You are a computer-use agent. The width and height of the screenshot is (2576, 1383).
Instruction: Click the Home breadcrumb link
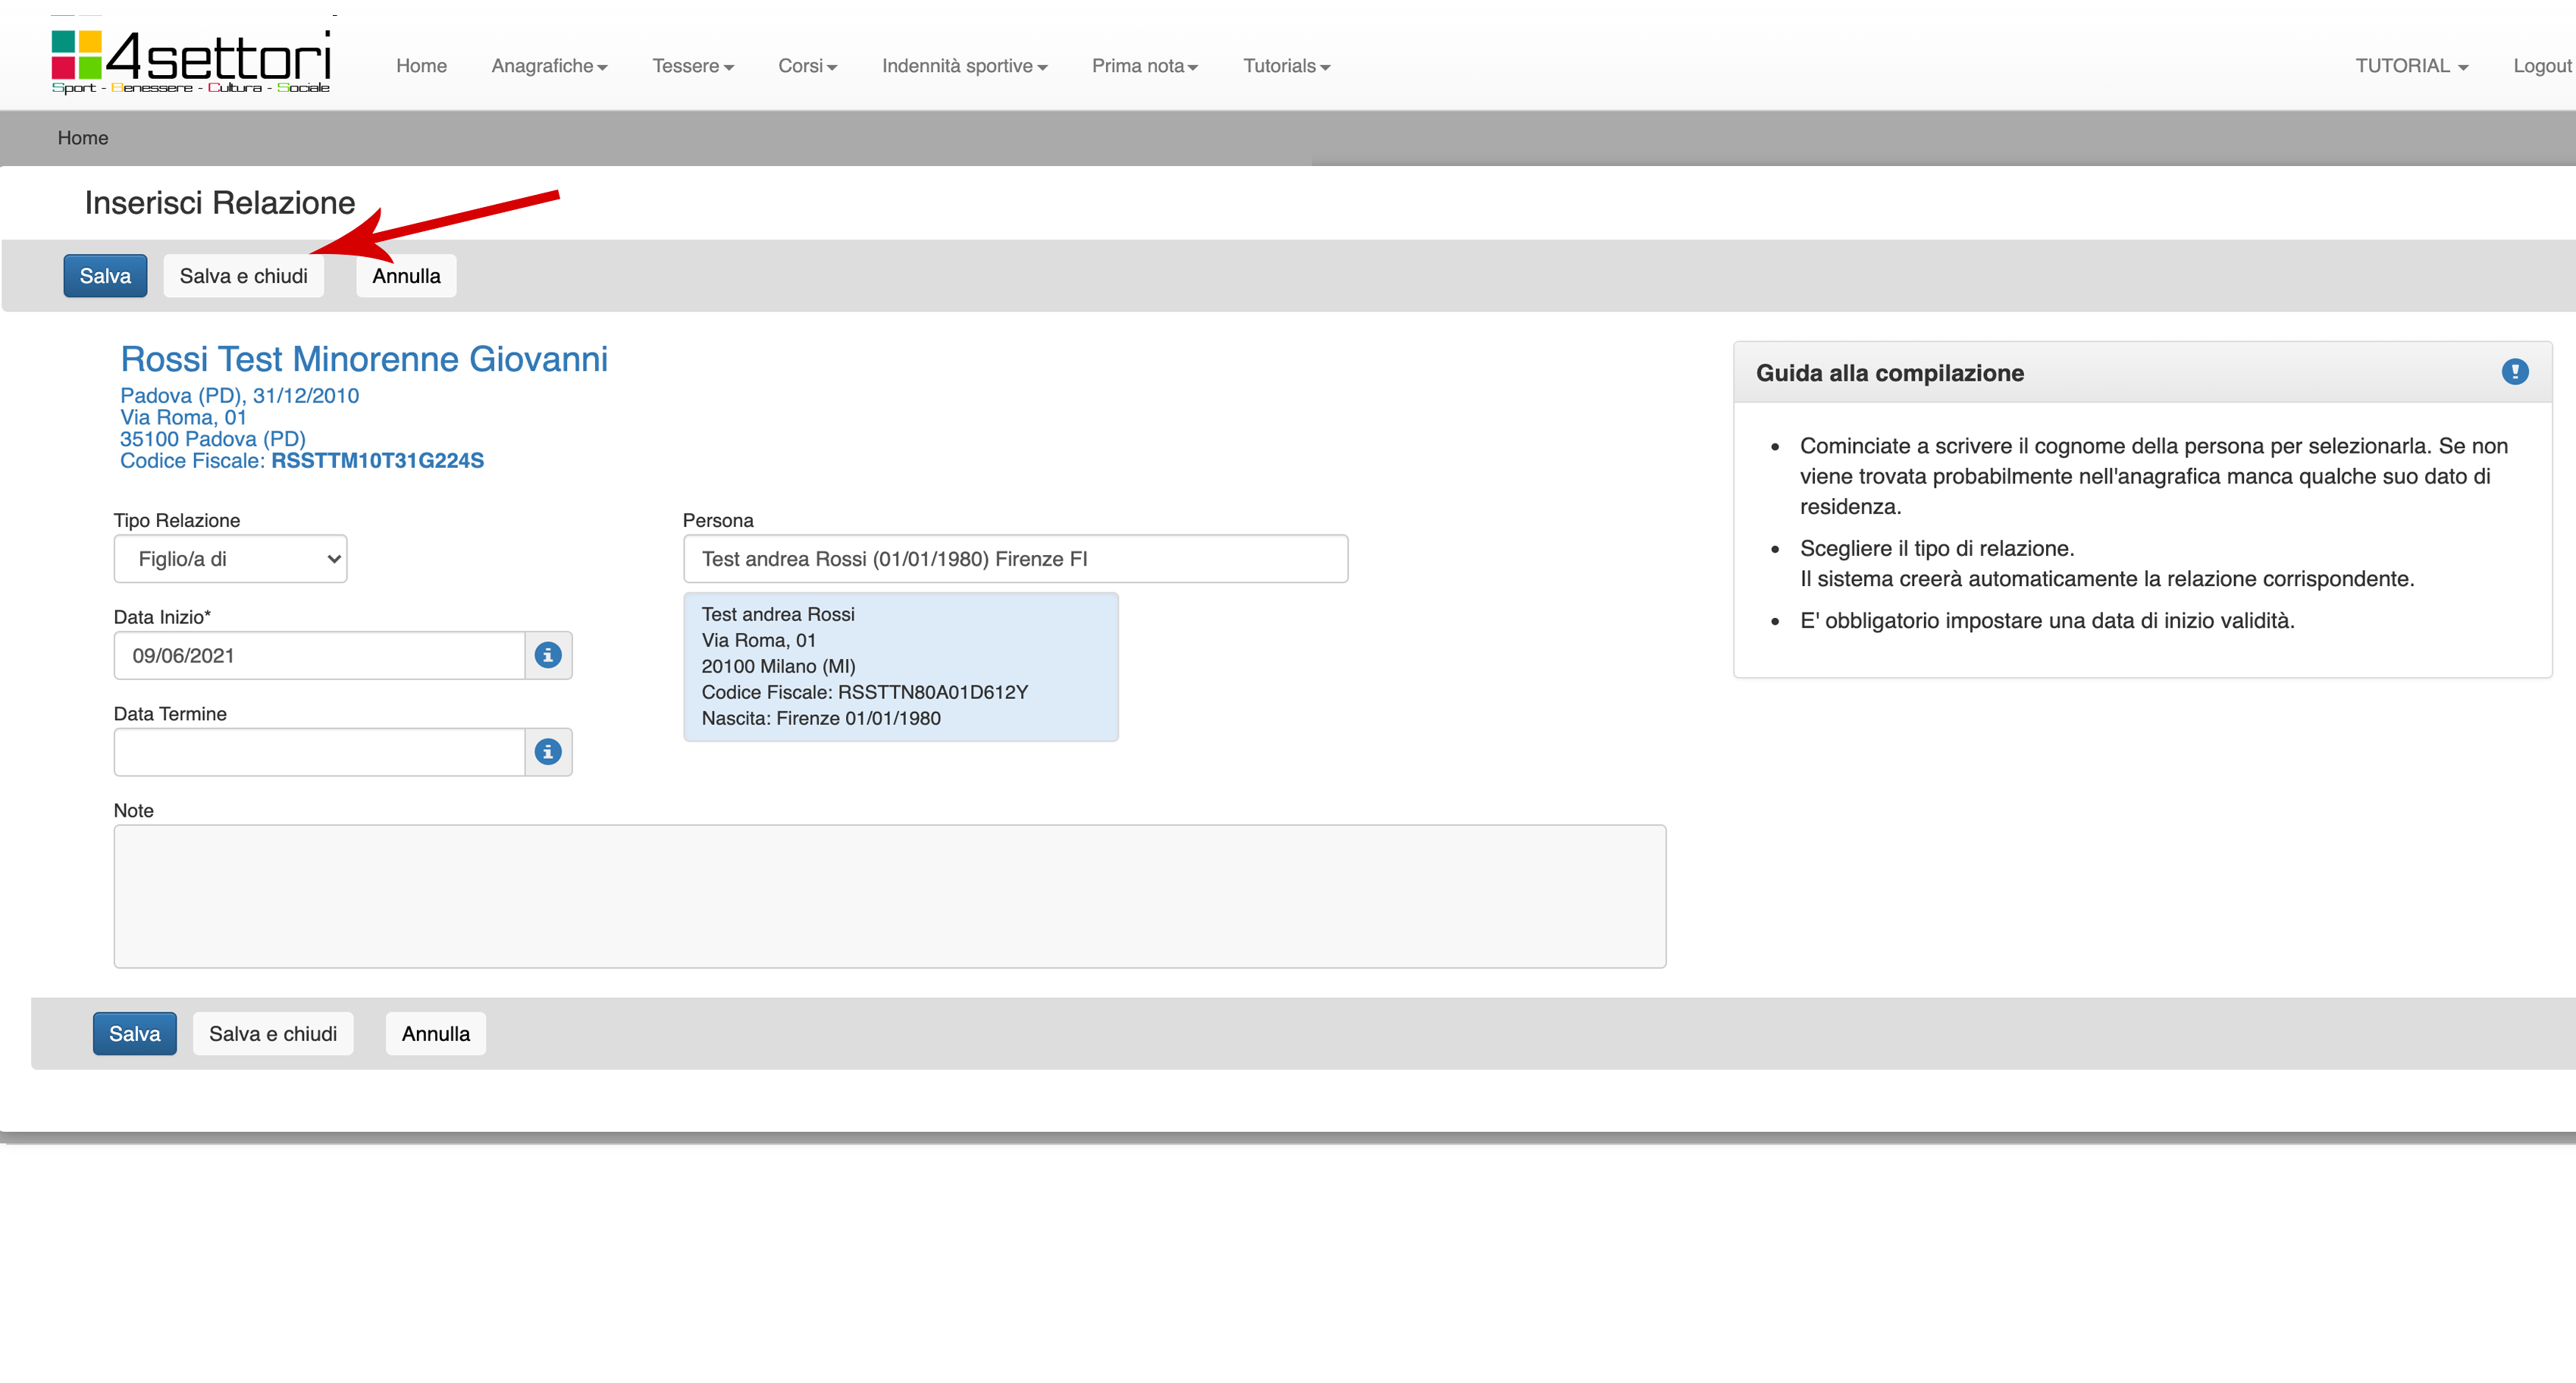coord(83,138)
